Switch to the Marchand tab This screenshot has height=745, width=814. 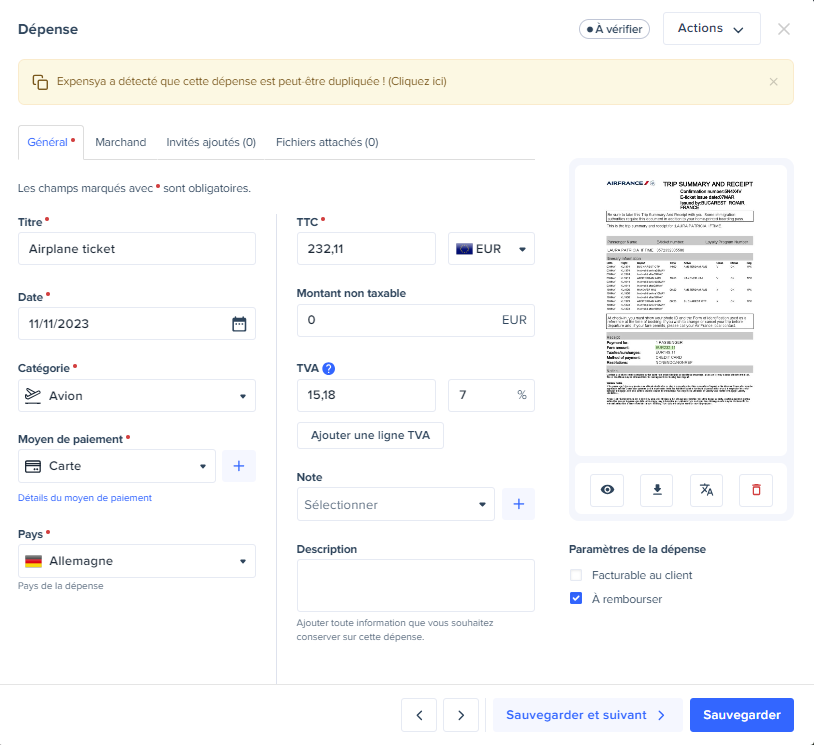pyautogui.click(x=120, y=142)
